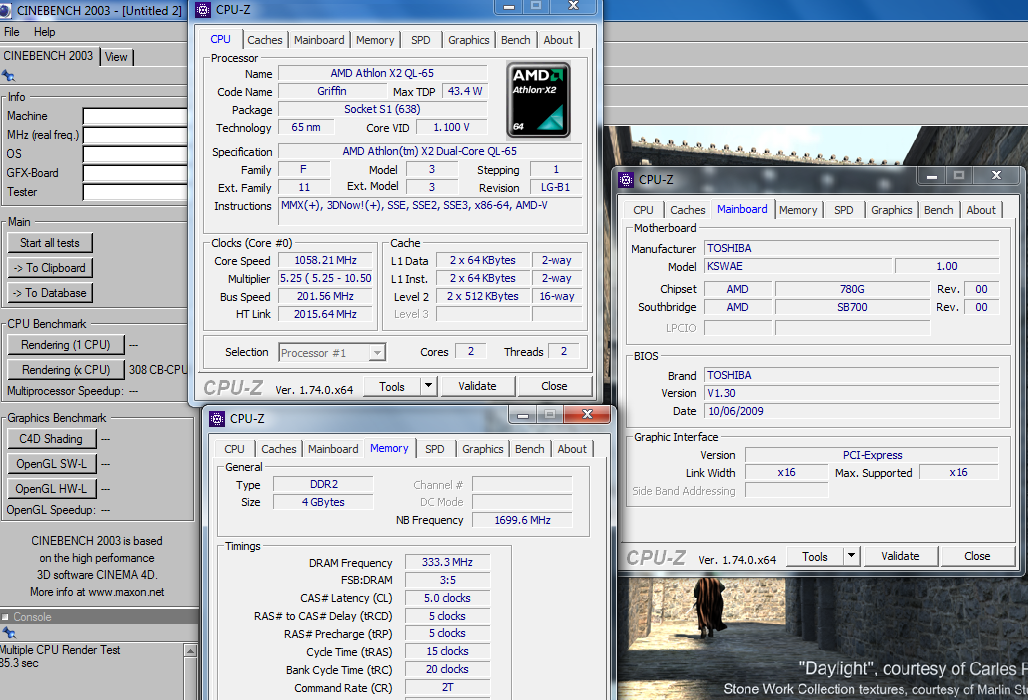
Task: Click the GFX-Board input field
Action: point(135,174)
